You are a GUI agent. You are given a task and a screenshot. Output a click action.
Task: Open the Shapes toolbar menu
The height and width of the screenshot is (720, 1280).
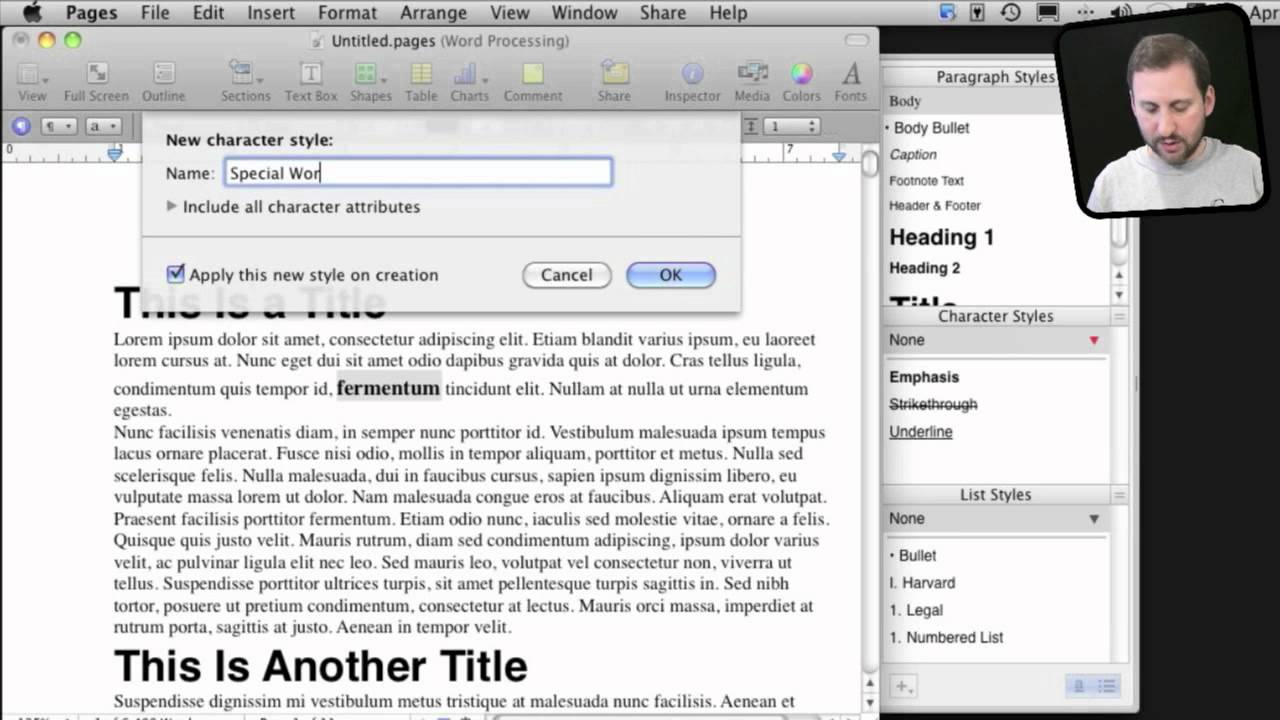pyautogui.click(x=370, y=82)
